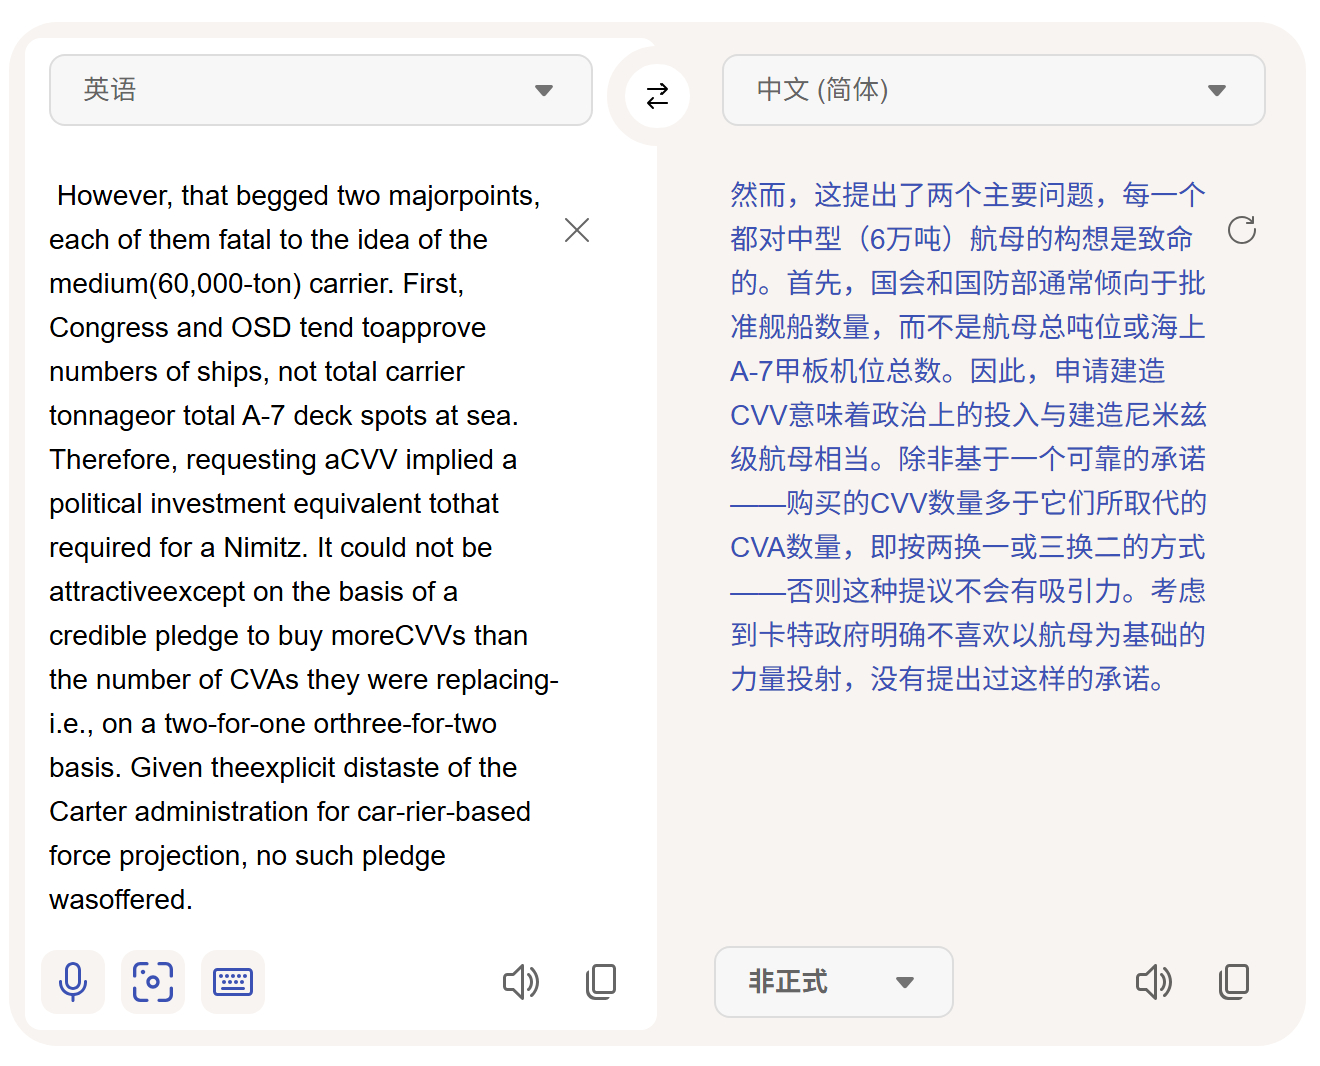Open image capture translation icon
This screenshot has width=1320, height=1066.
[153, 982]
